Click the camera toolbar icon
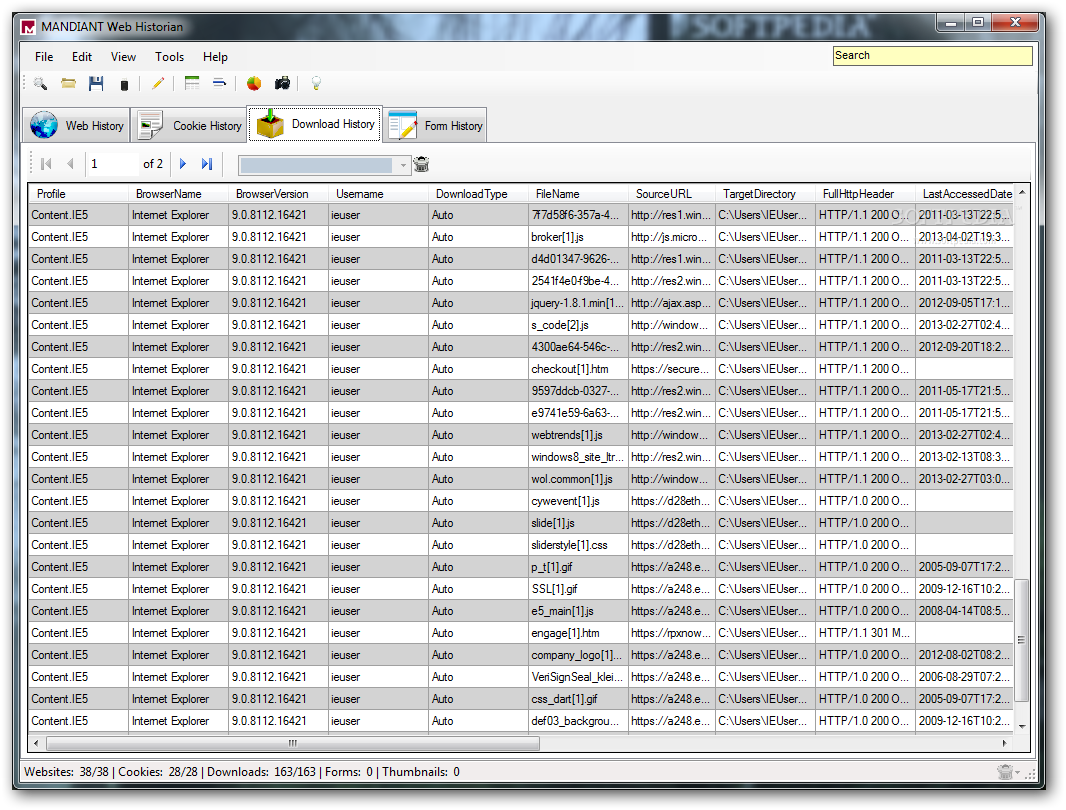 (282, 84)
